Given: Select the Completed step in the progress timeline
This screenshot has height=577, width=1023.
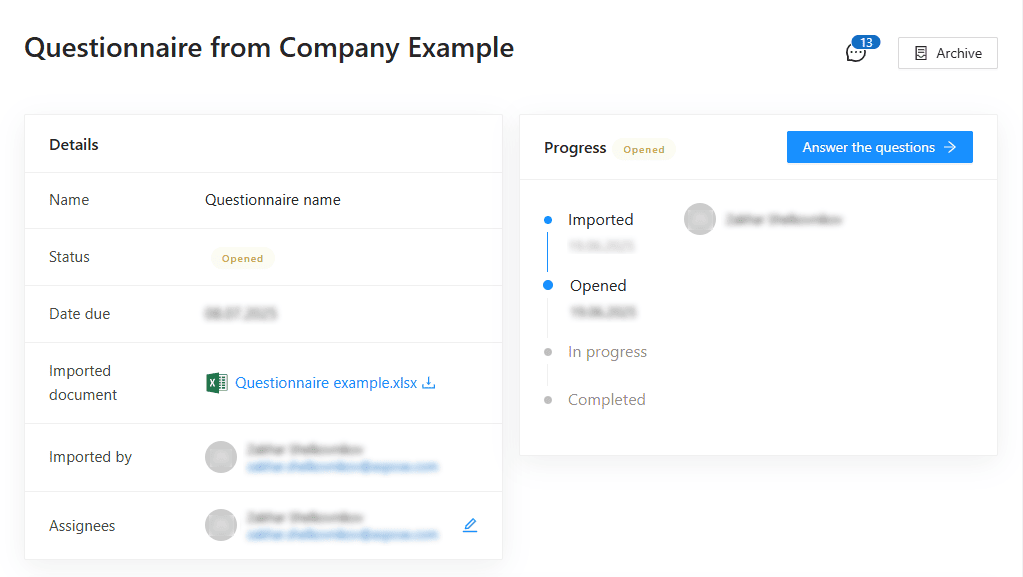Looking at the screenshot, I should (607, 399).
